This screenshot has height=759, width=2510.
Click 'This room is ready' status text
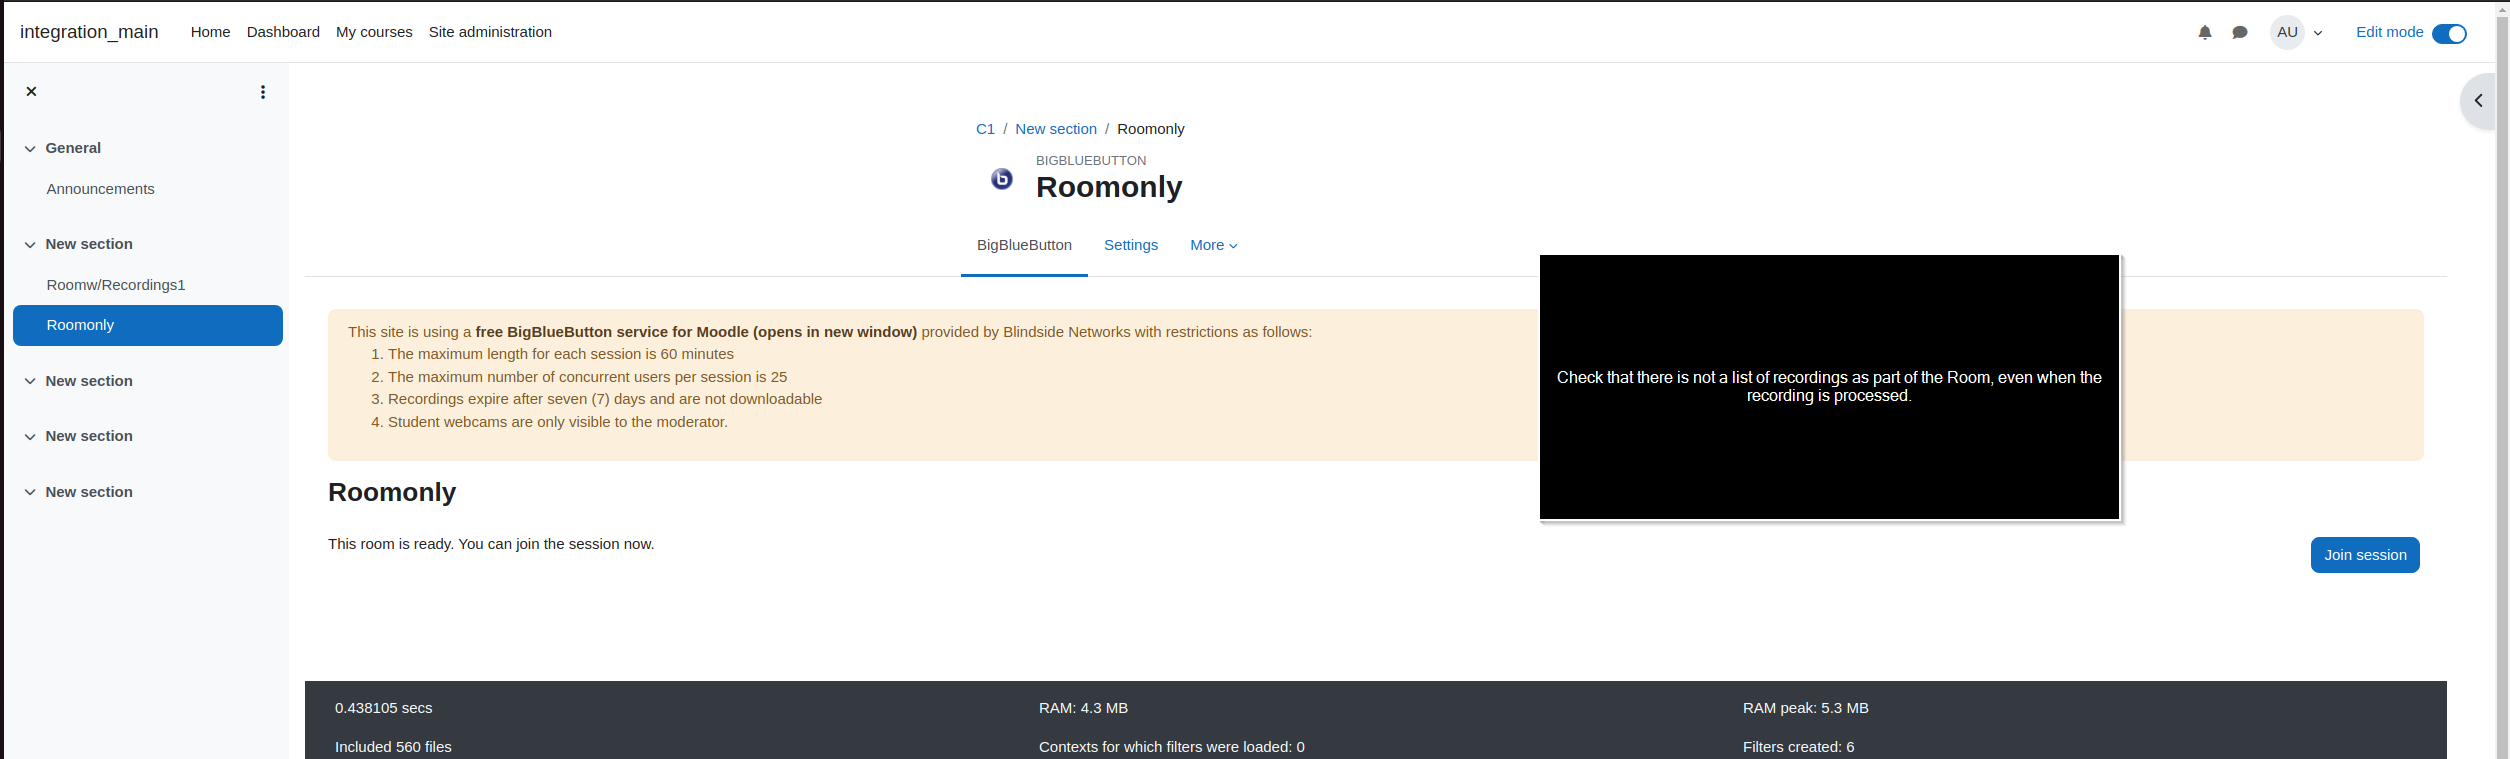(491, 544)
